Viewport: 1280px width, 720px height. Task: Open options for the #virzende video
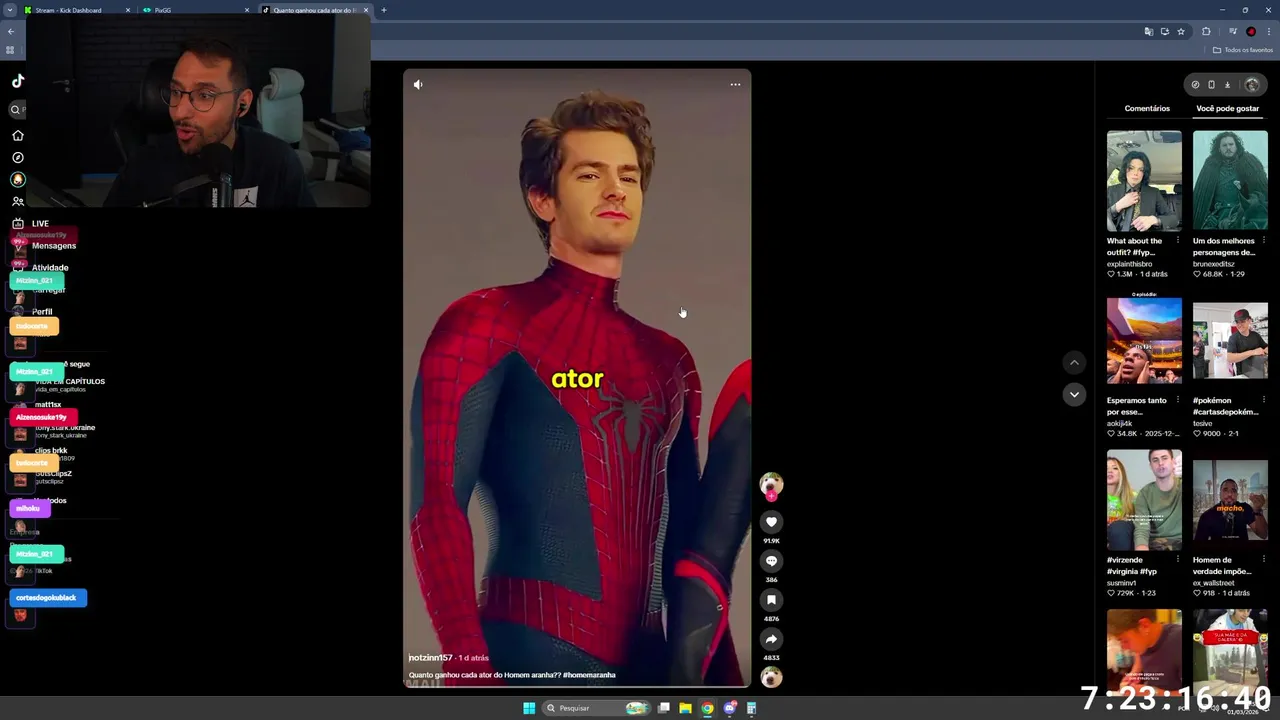click(1178, 560)
